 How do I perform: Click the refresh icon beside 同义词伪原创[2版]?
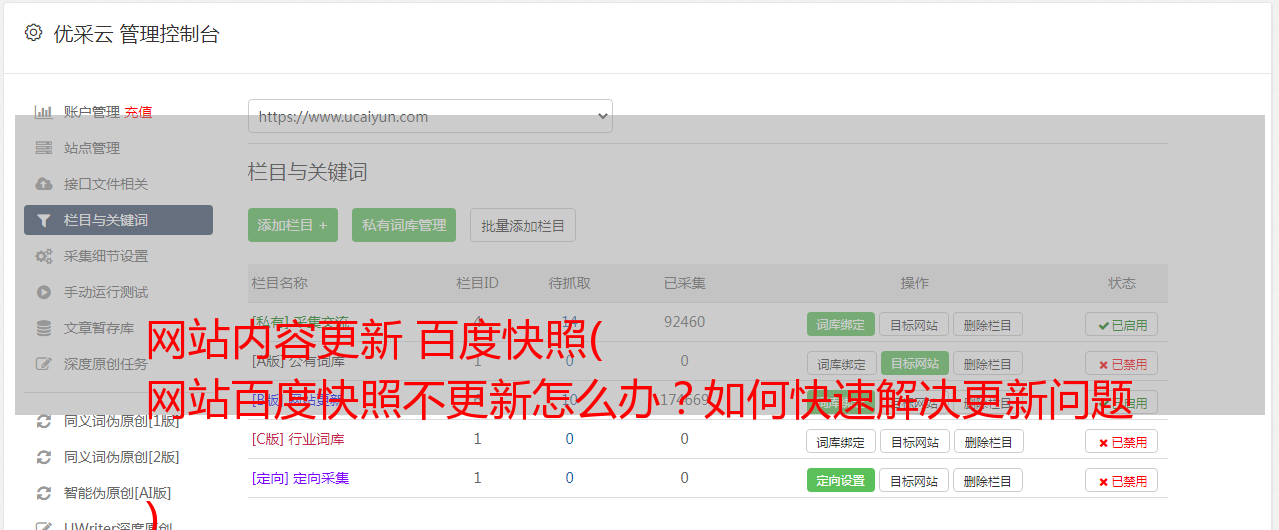44,457
